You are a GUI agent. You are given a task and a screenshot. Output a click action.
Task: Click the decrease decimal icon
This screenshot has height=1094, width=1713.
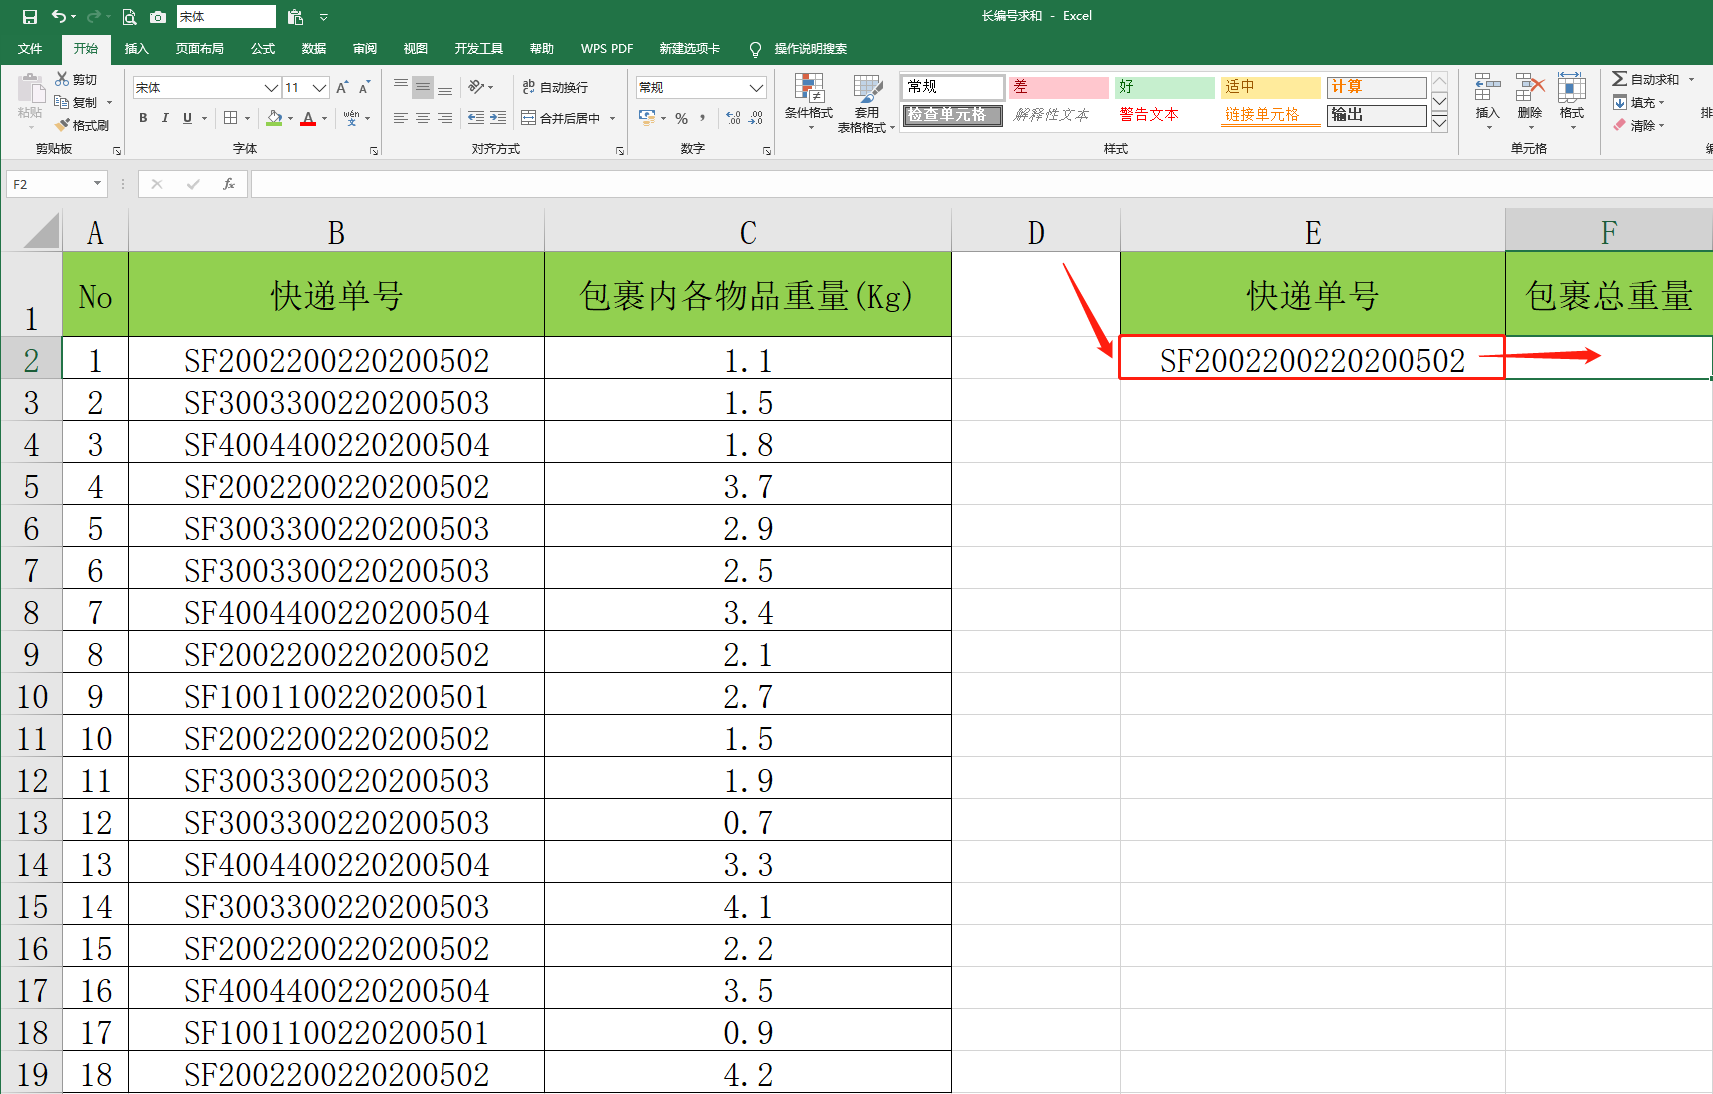[756, 118]
